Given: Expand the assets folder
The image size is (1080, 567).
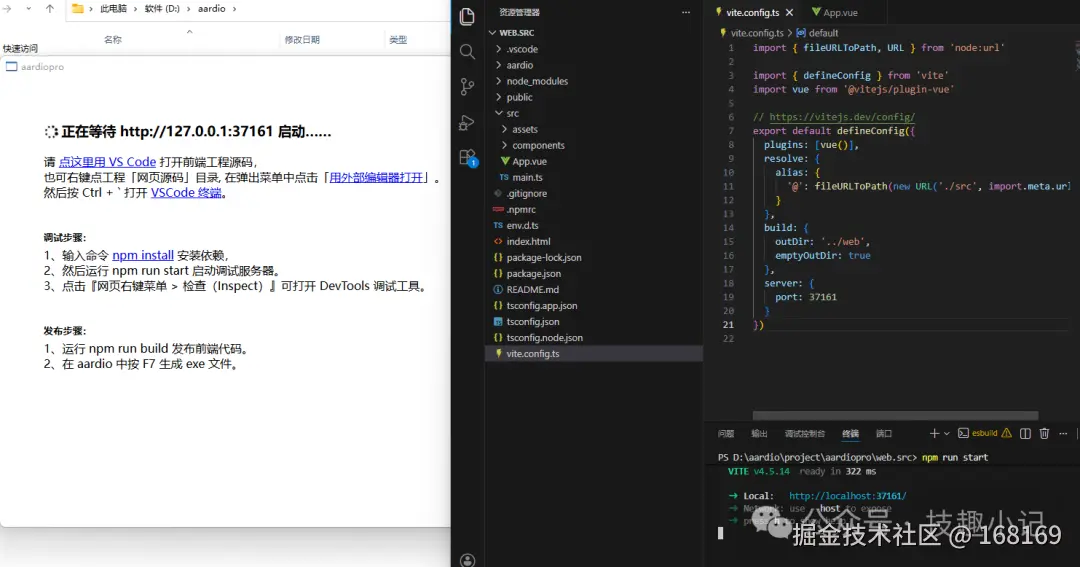Looking at the screenshot, I should [x=524, y=129].
